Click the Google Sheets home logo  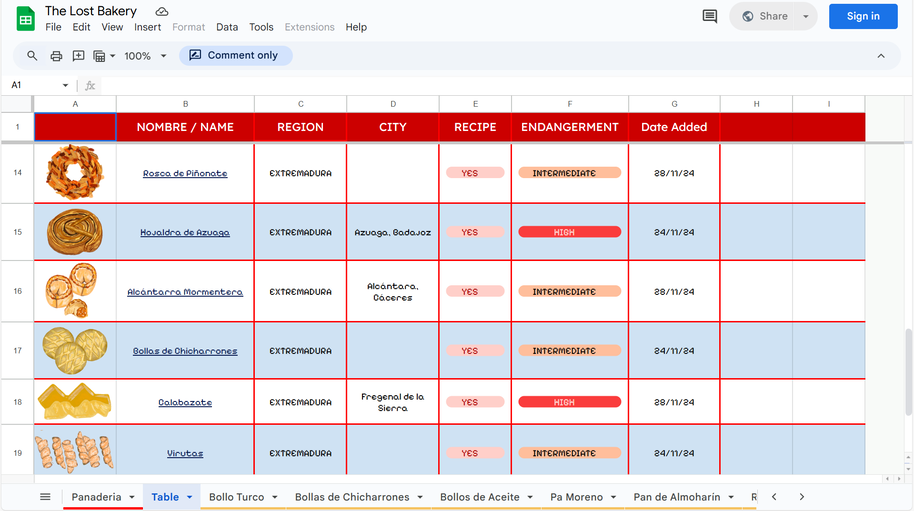click(25, 18)
